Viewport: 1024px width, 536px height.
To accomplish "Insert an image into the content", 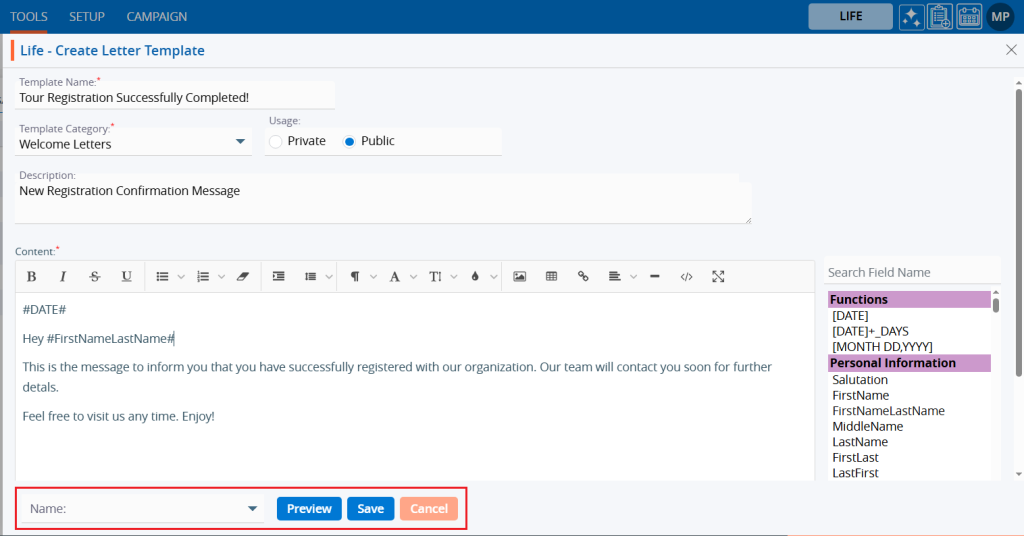I will point(519,277).
